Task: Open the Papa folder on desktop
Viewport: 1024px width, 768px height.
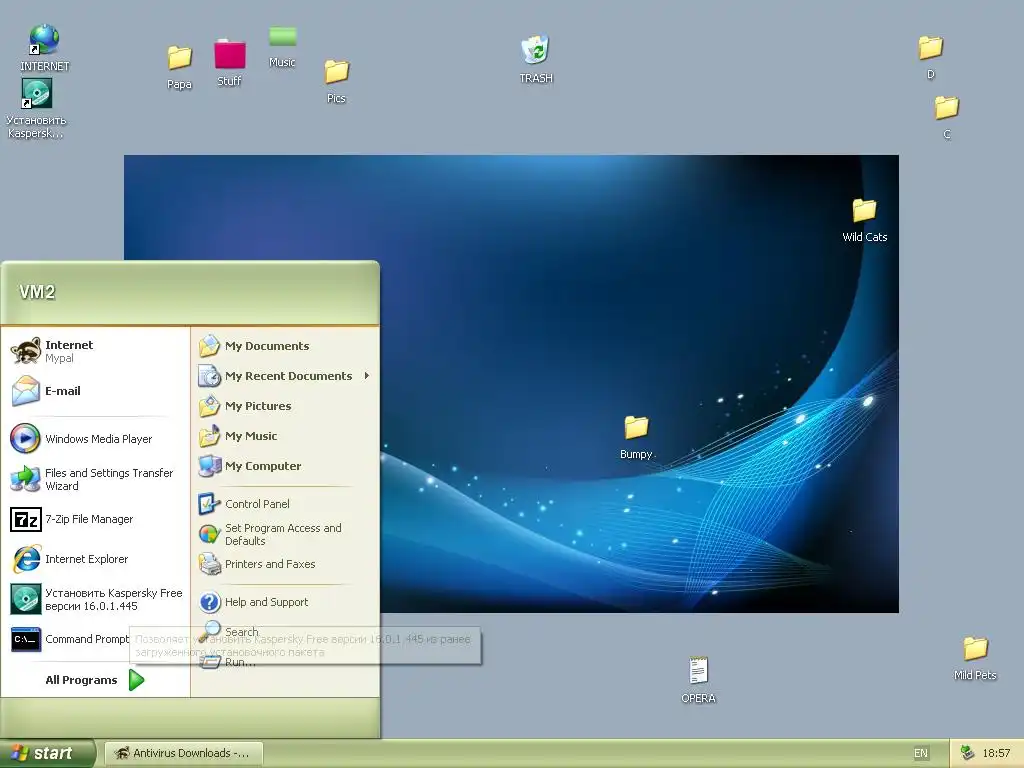Action: coord(180,67)
